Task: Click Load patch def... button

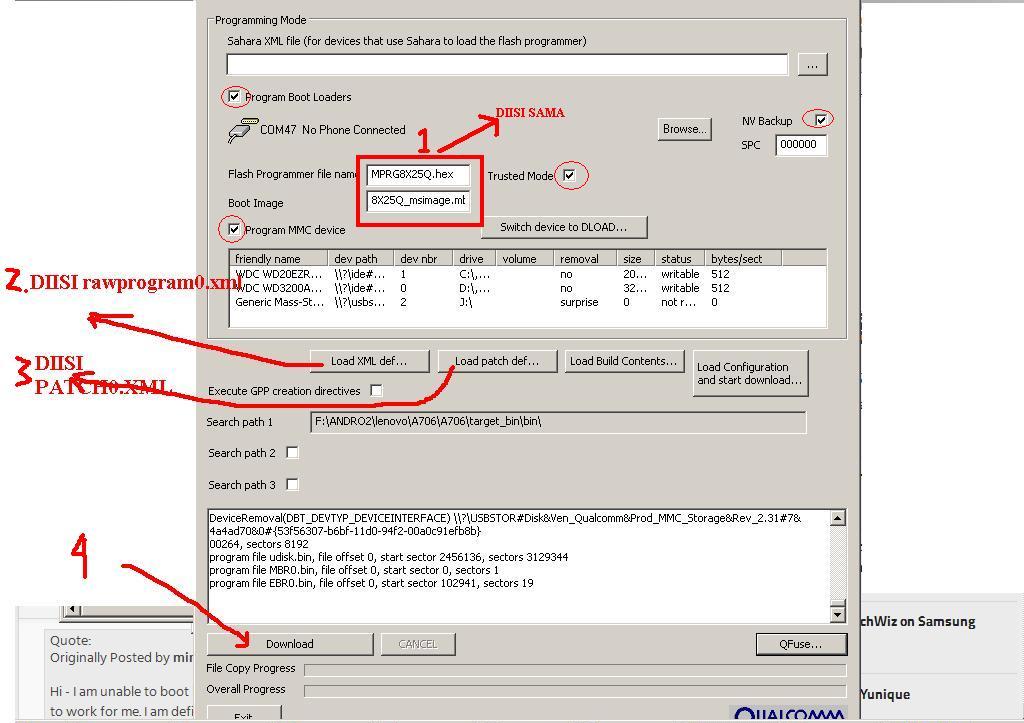Action: 497,361
